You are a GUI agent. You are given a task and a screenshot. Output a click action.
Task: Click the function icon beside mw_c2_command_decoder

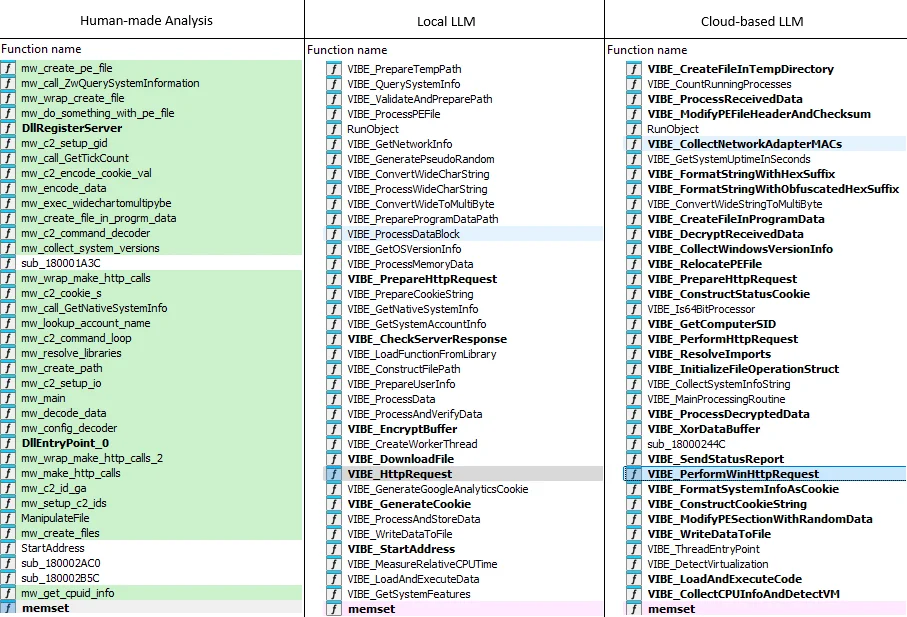tap(8, 233)
